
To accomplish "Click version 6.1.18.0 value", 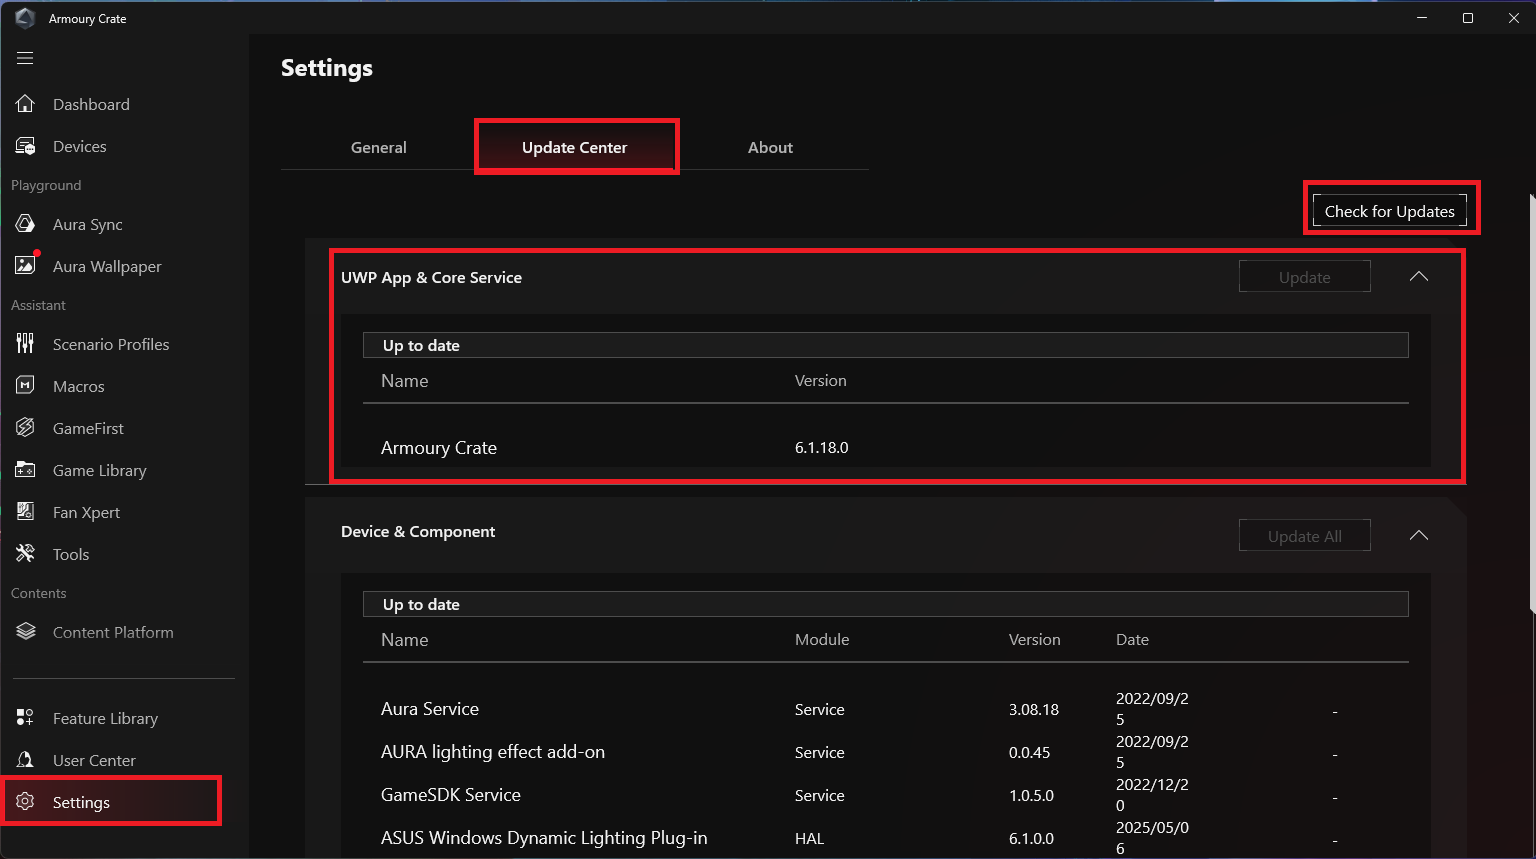I will pyautogui.click(x=822, y=448).
